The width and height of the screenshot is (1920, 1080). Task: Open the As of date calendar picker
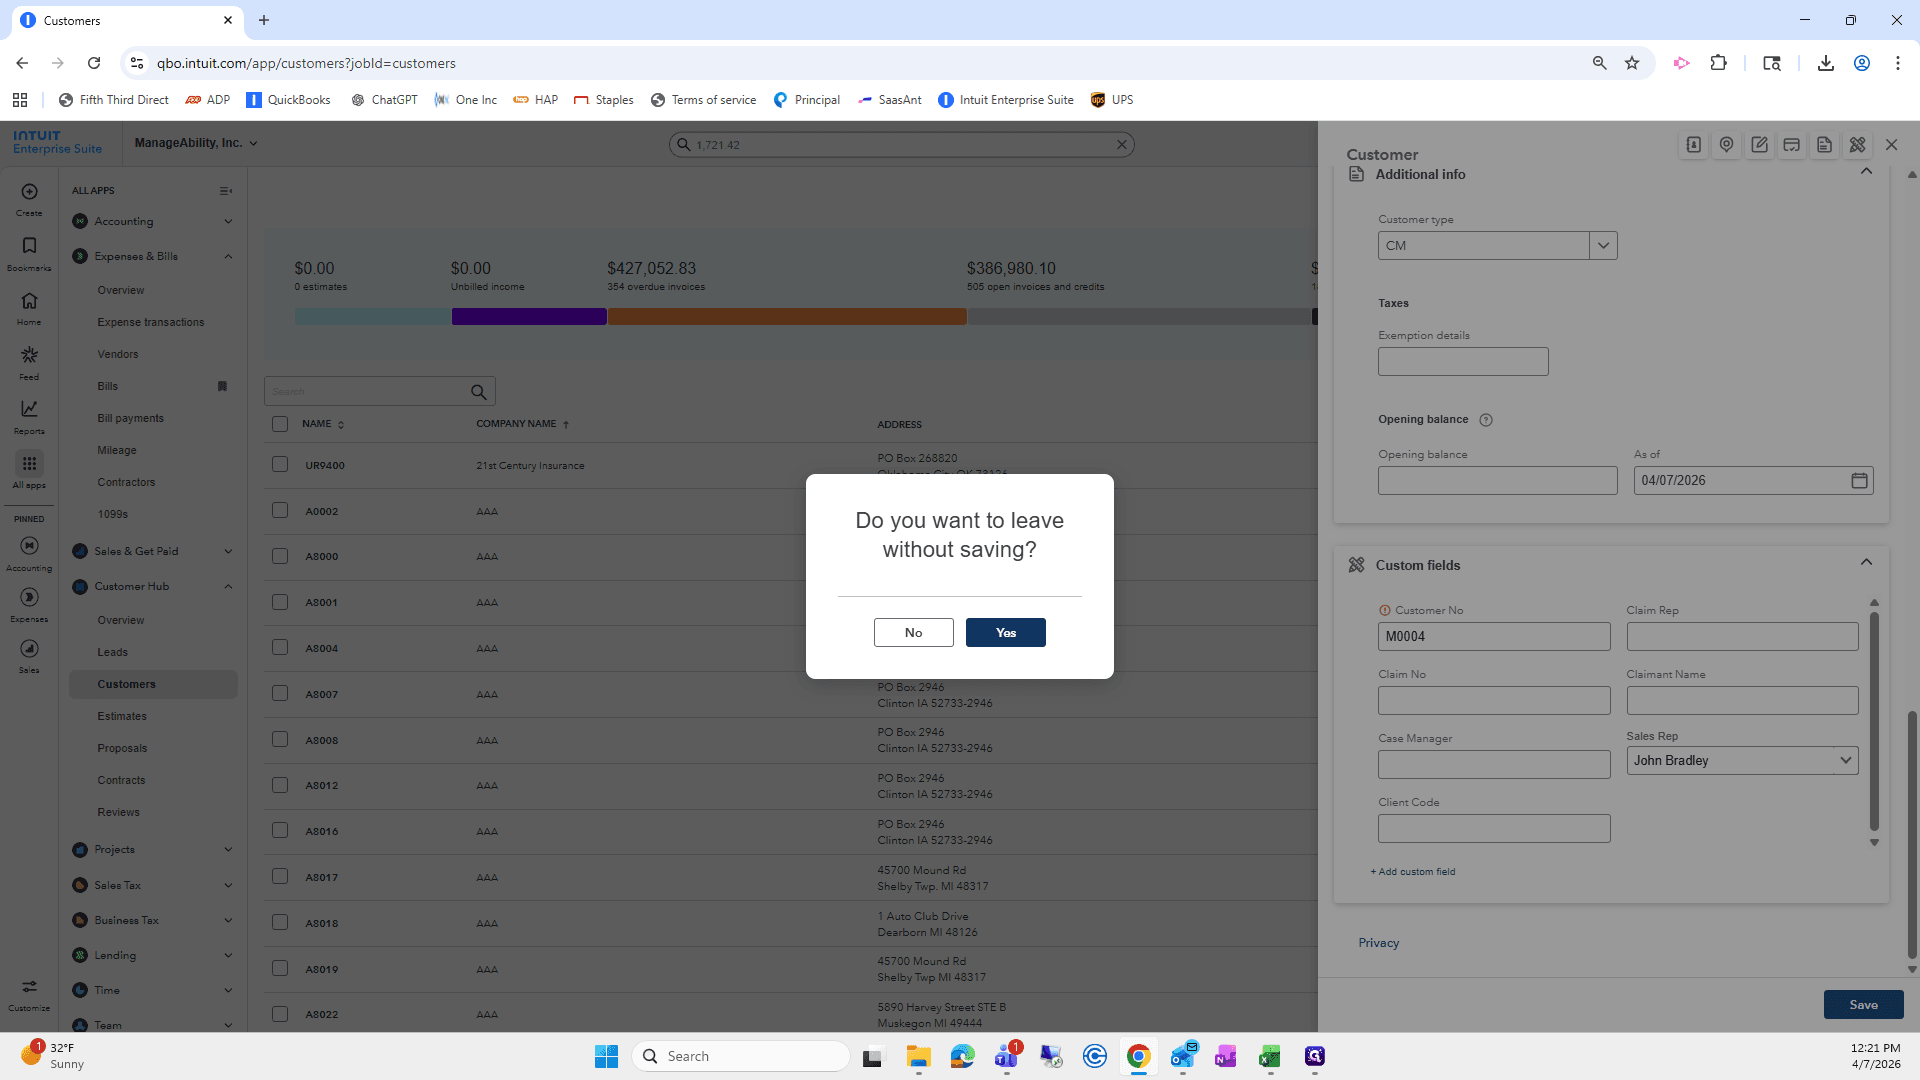click(x=1859, y=481)
